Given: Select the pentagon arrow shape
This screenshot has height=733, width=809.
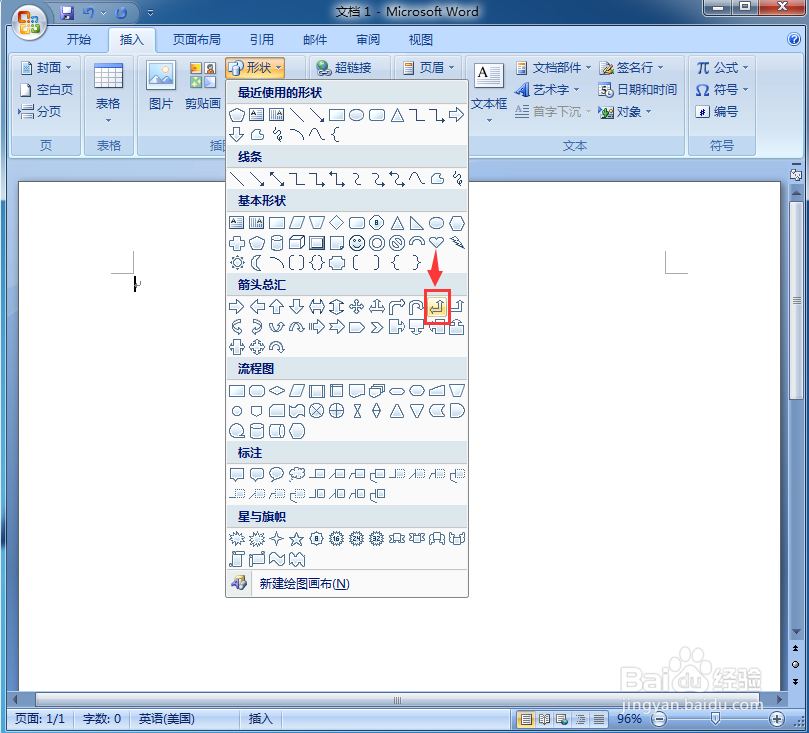Looking at the screenshot, I should pyautogui.click(x=357, y=327).
